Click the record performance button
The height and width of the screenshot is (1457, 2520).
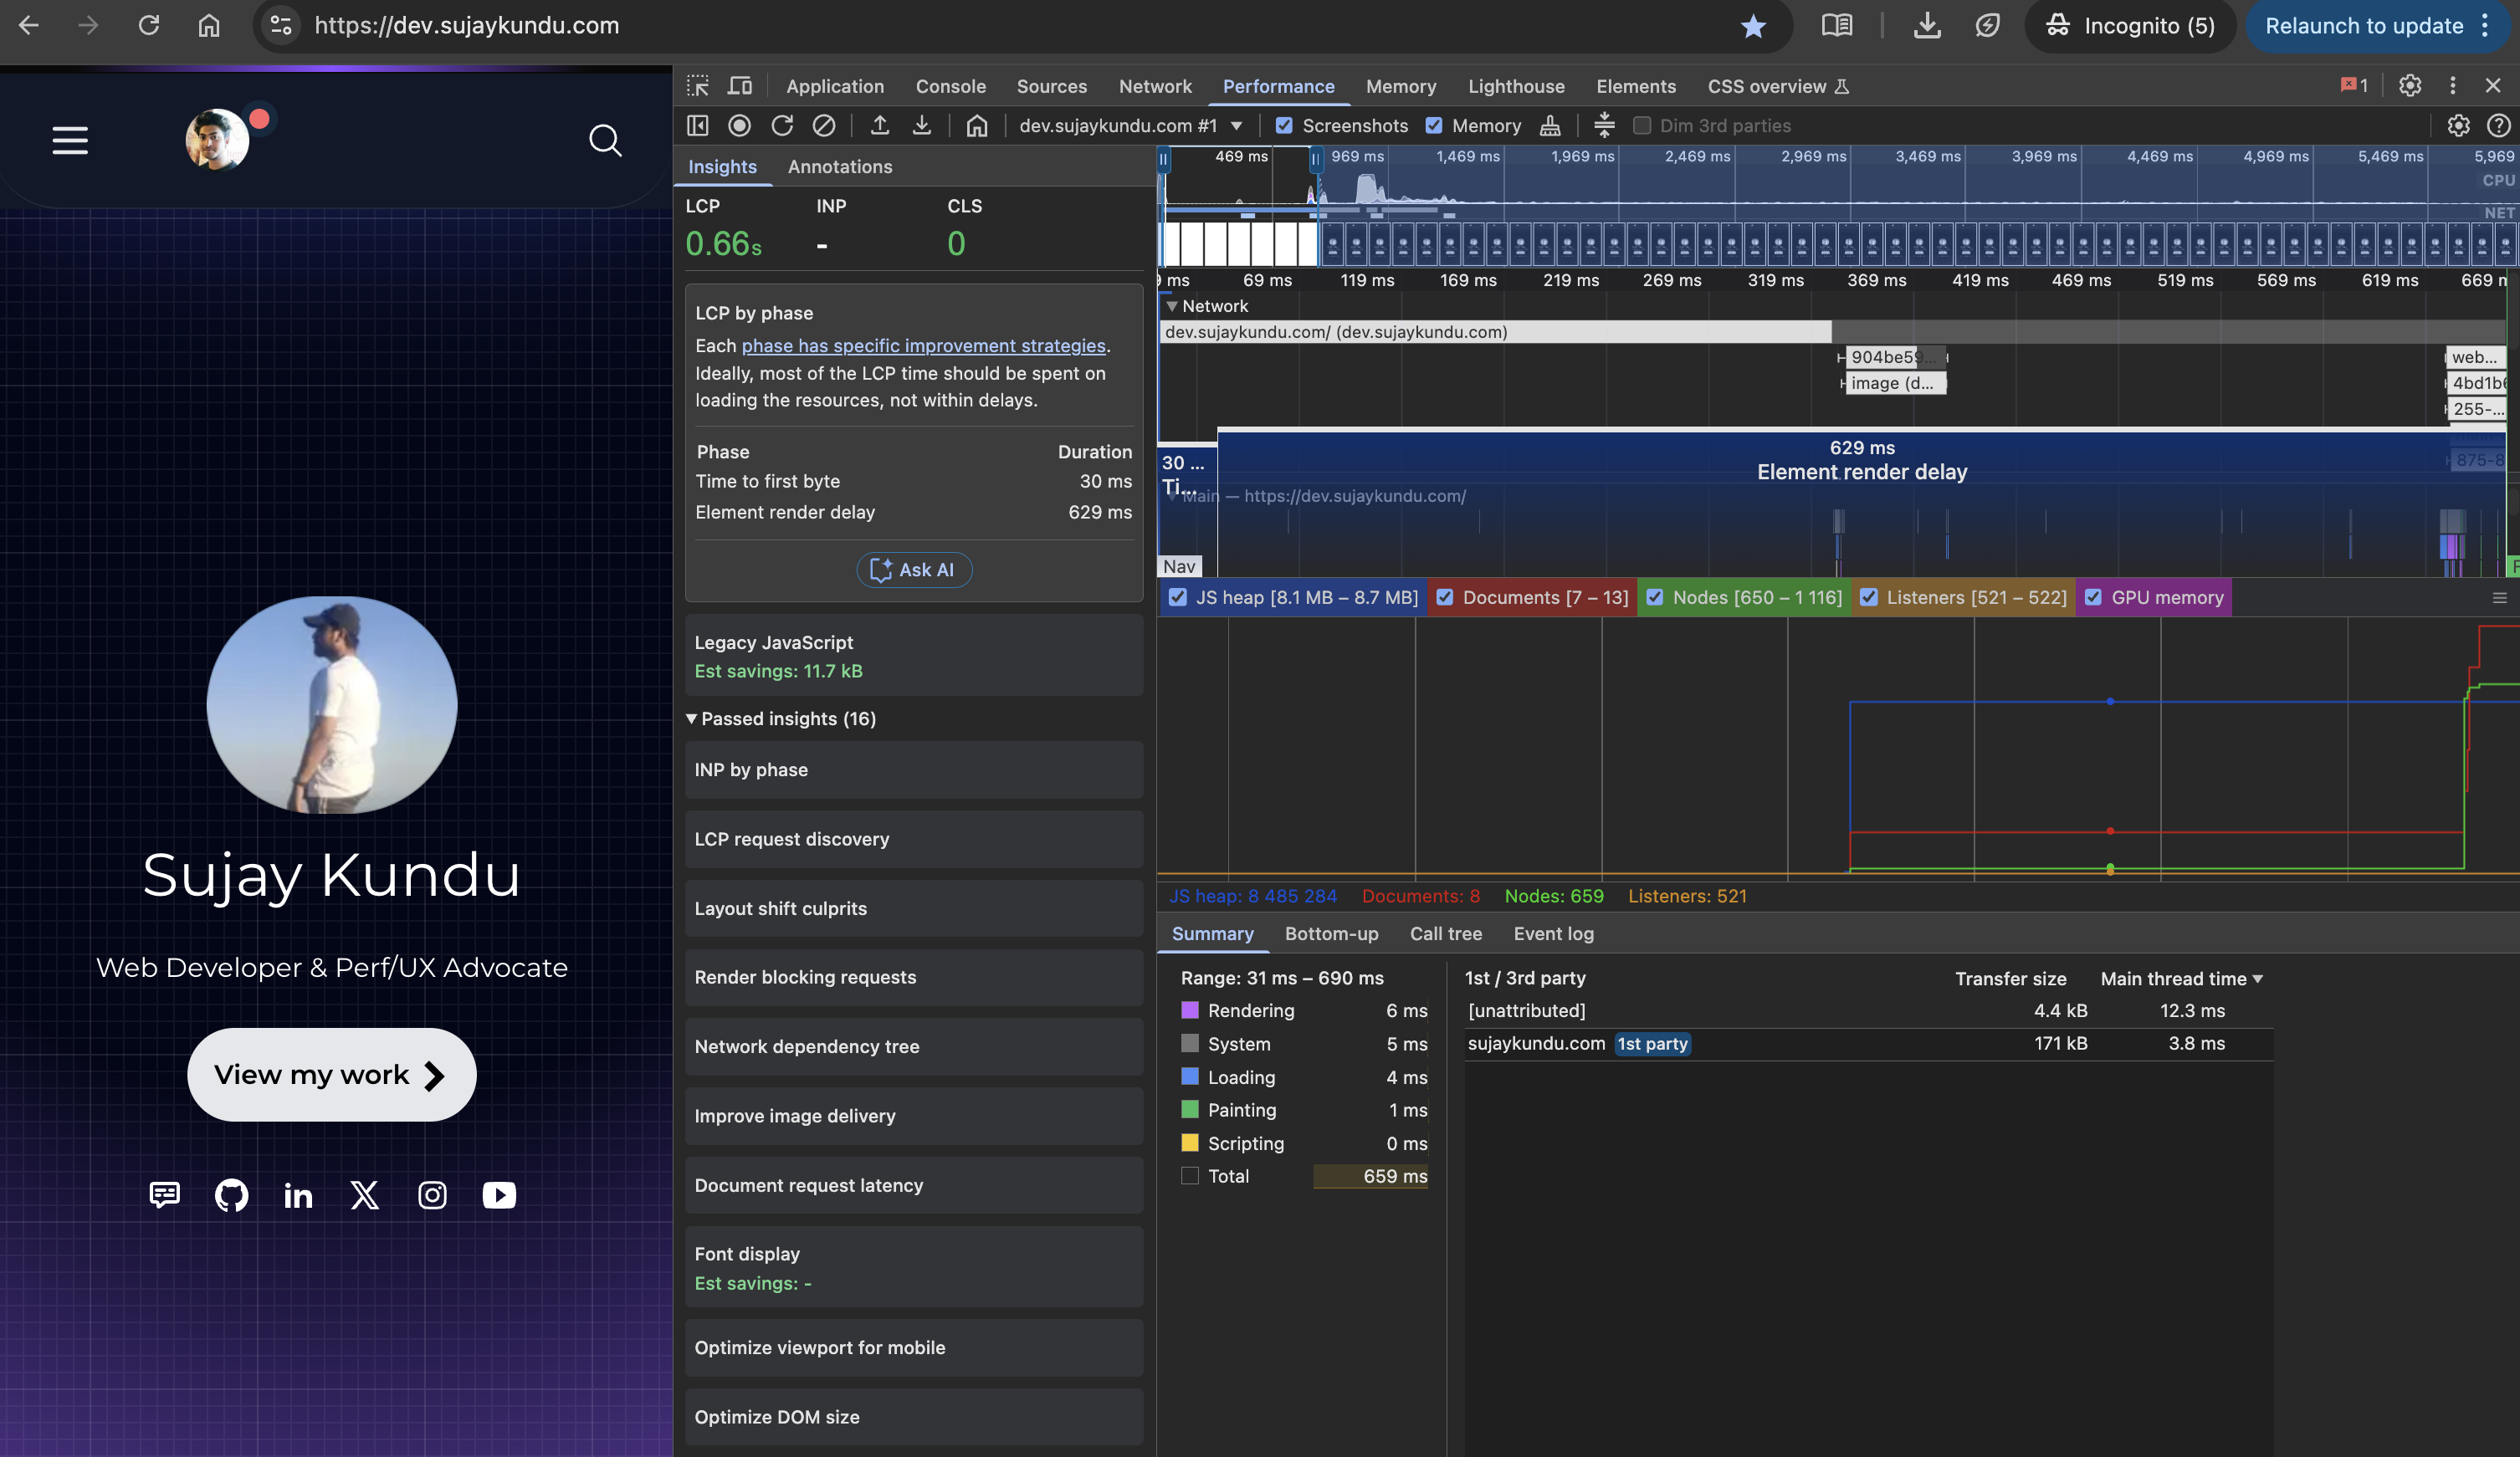pyautogui.click(x=739, y=125)
